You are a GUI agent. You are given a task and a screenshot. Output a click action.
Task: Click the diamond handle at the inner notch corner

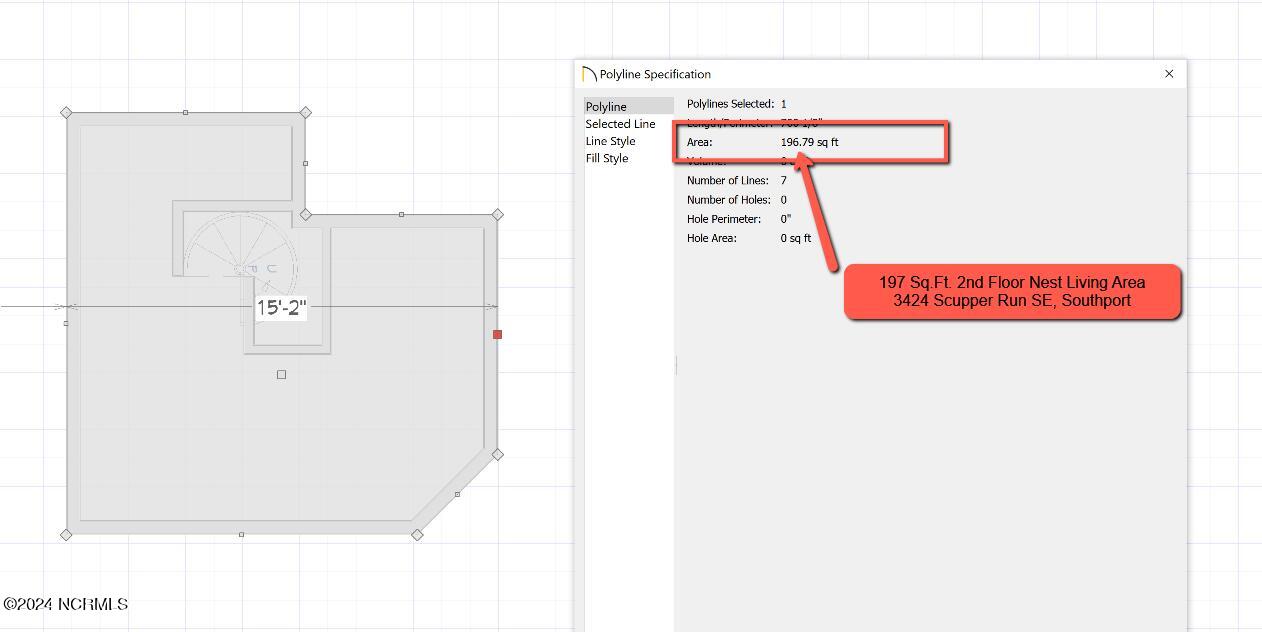tap(306, 214)
